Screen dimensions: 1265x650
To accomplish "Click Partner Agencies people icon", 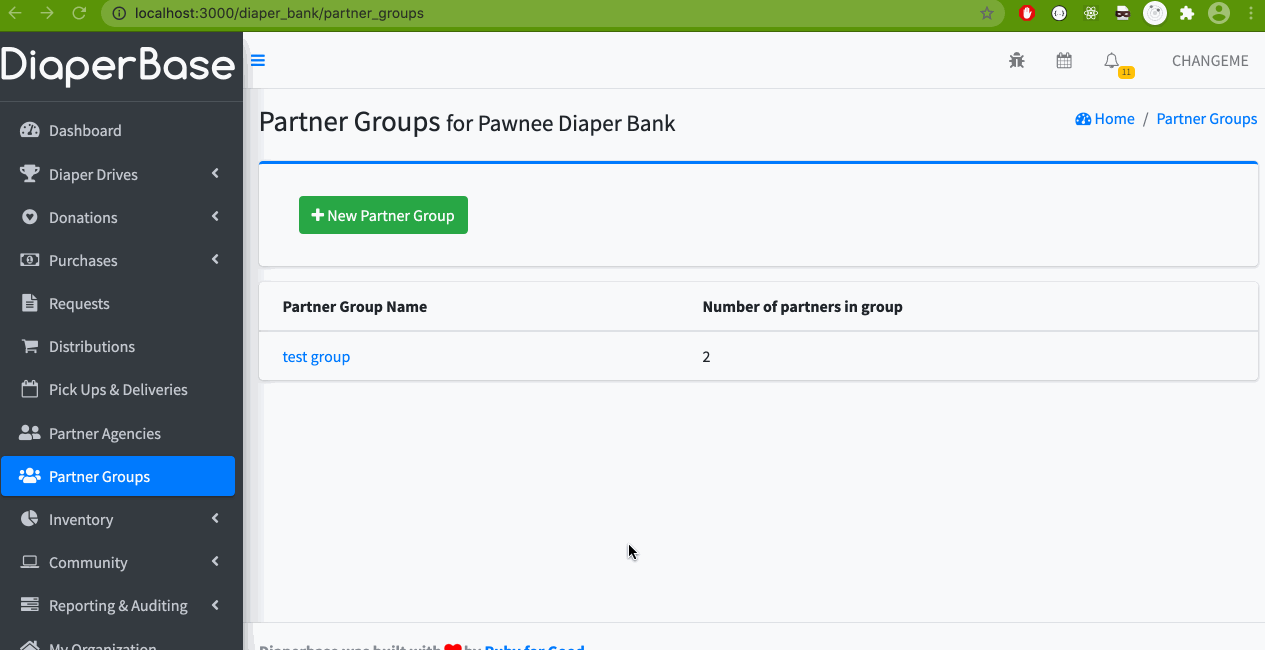I will pyautogui.click(x=30, y=433).
